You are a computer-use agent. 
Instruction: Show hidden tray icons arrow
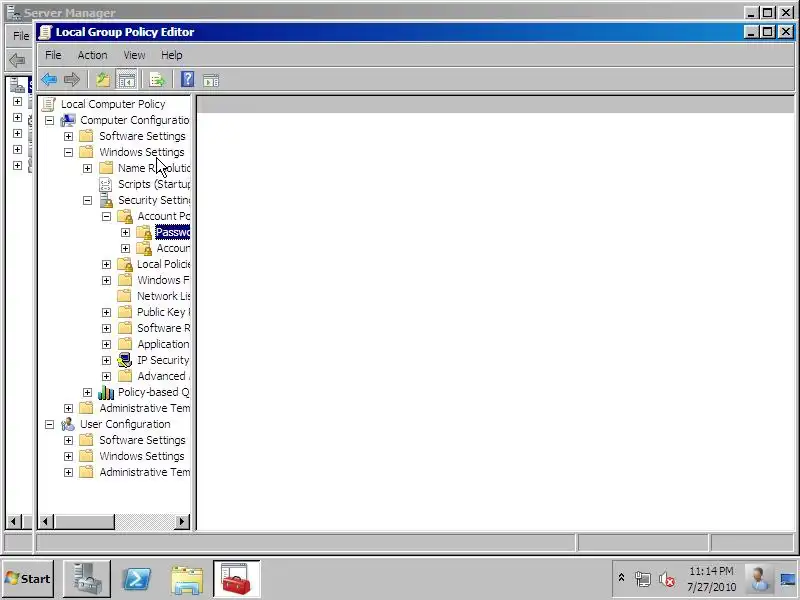click(621, 578)
